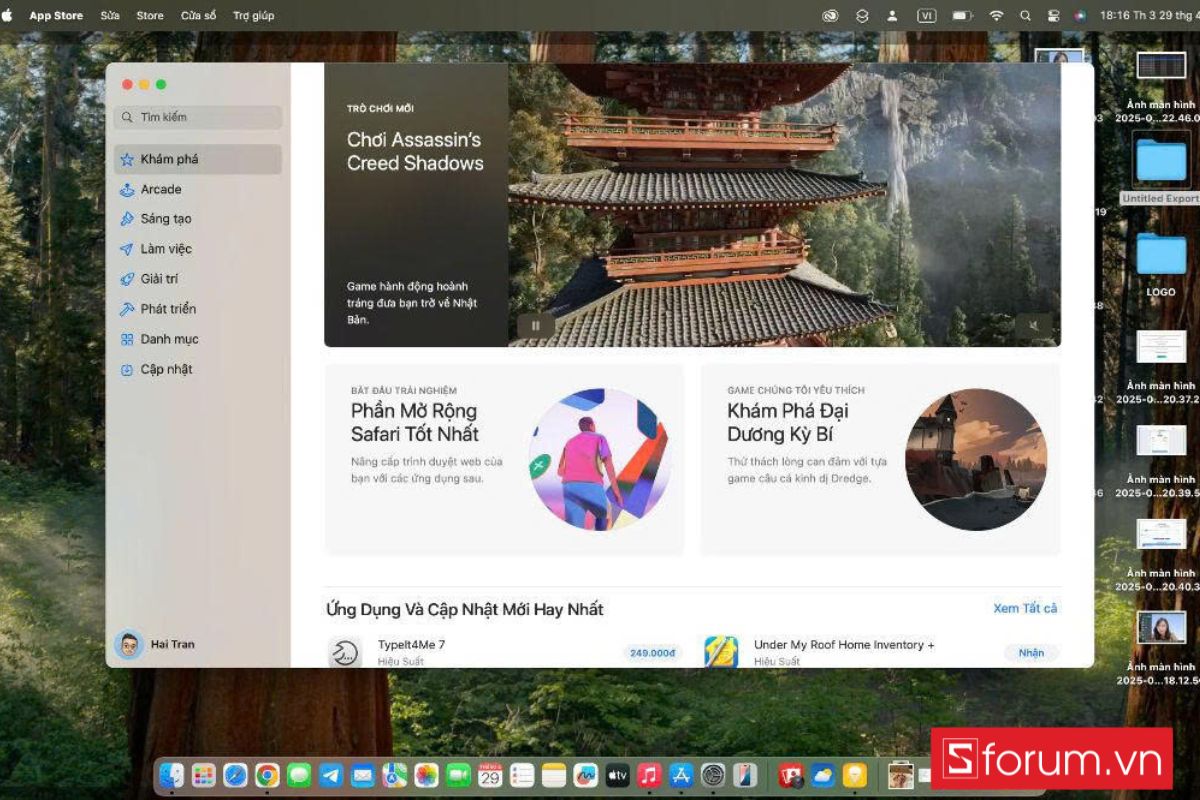Image resolution: width=1200 pixels, height=800 pixels.
Task: Open FaceTime from the Dock
Action: 459,775
